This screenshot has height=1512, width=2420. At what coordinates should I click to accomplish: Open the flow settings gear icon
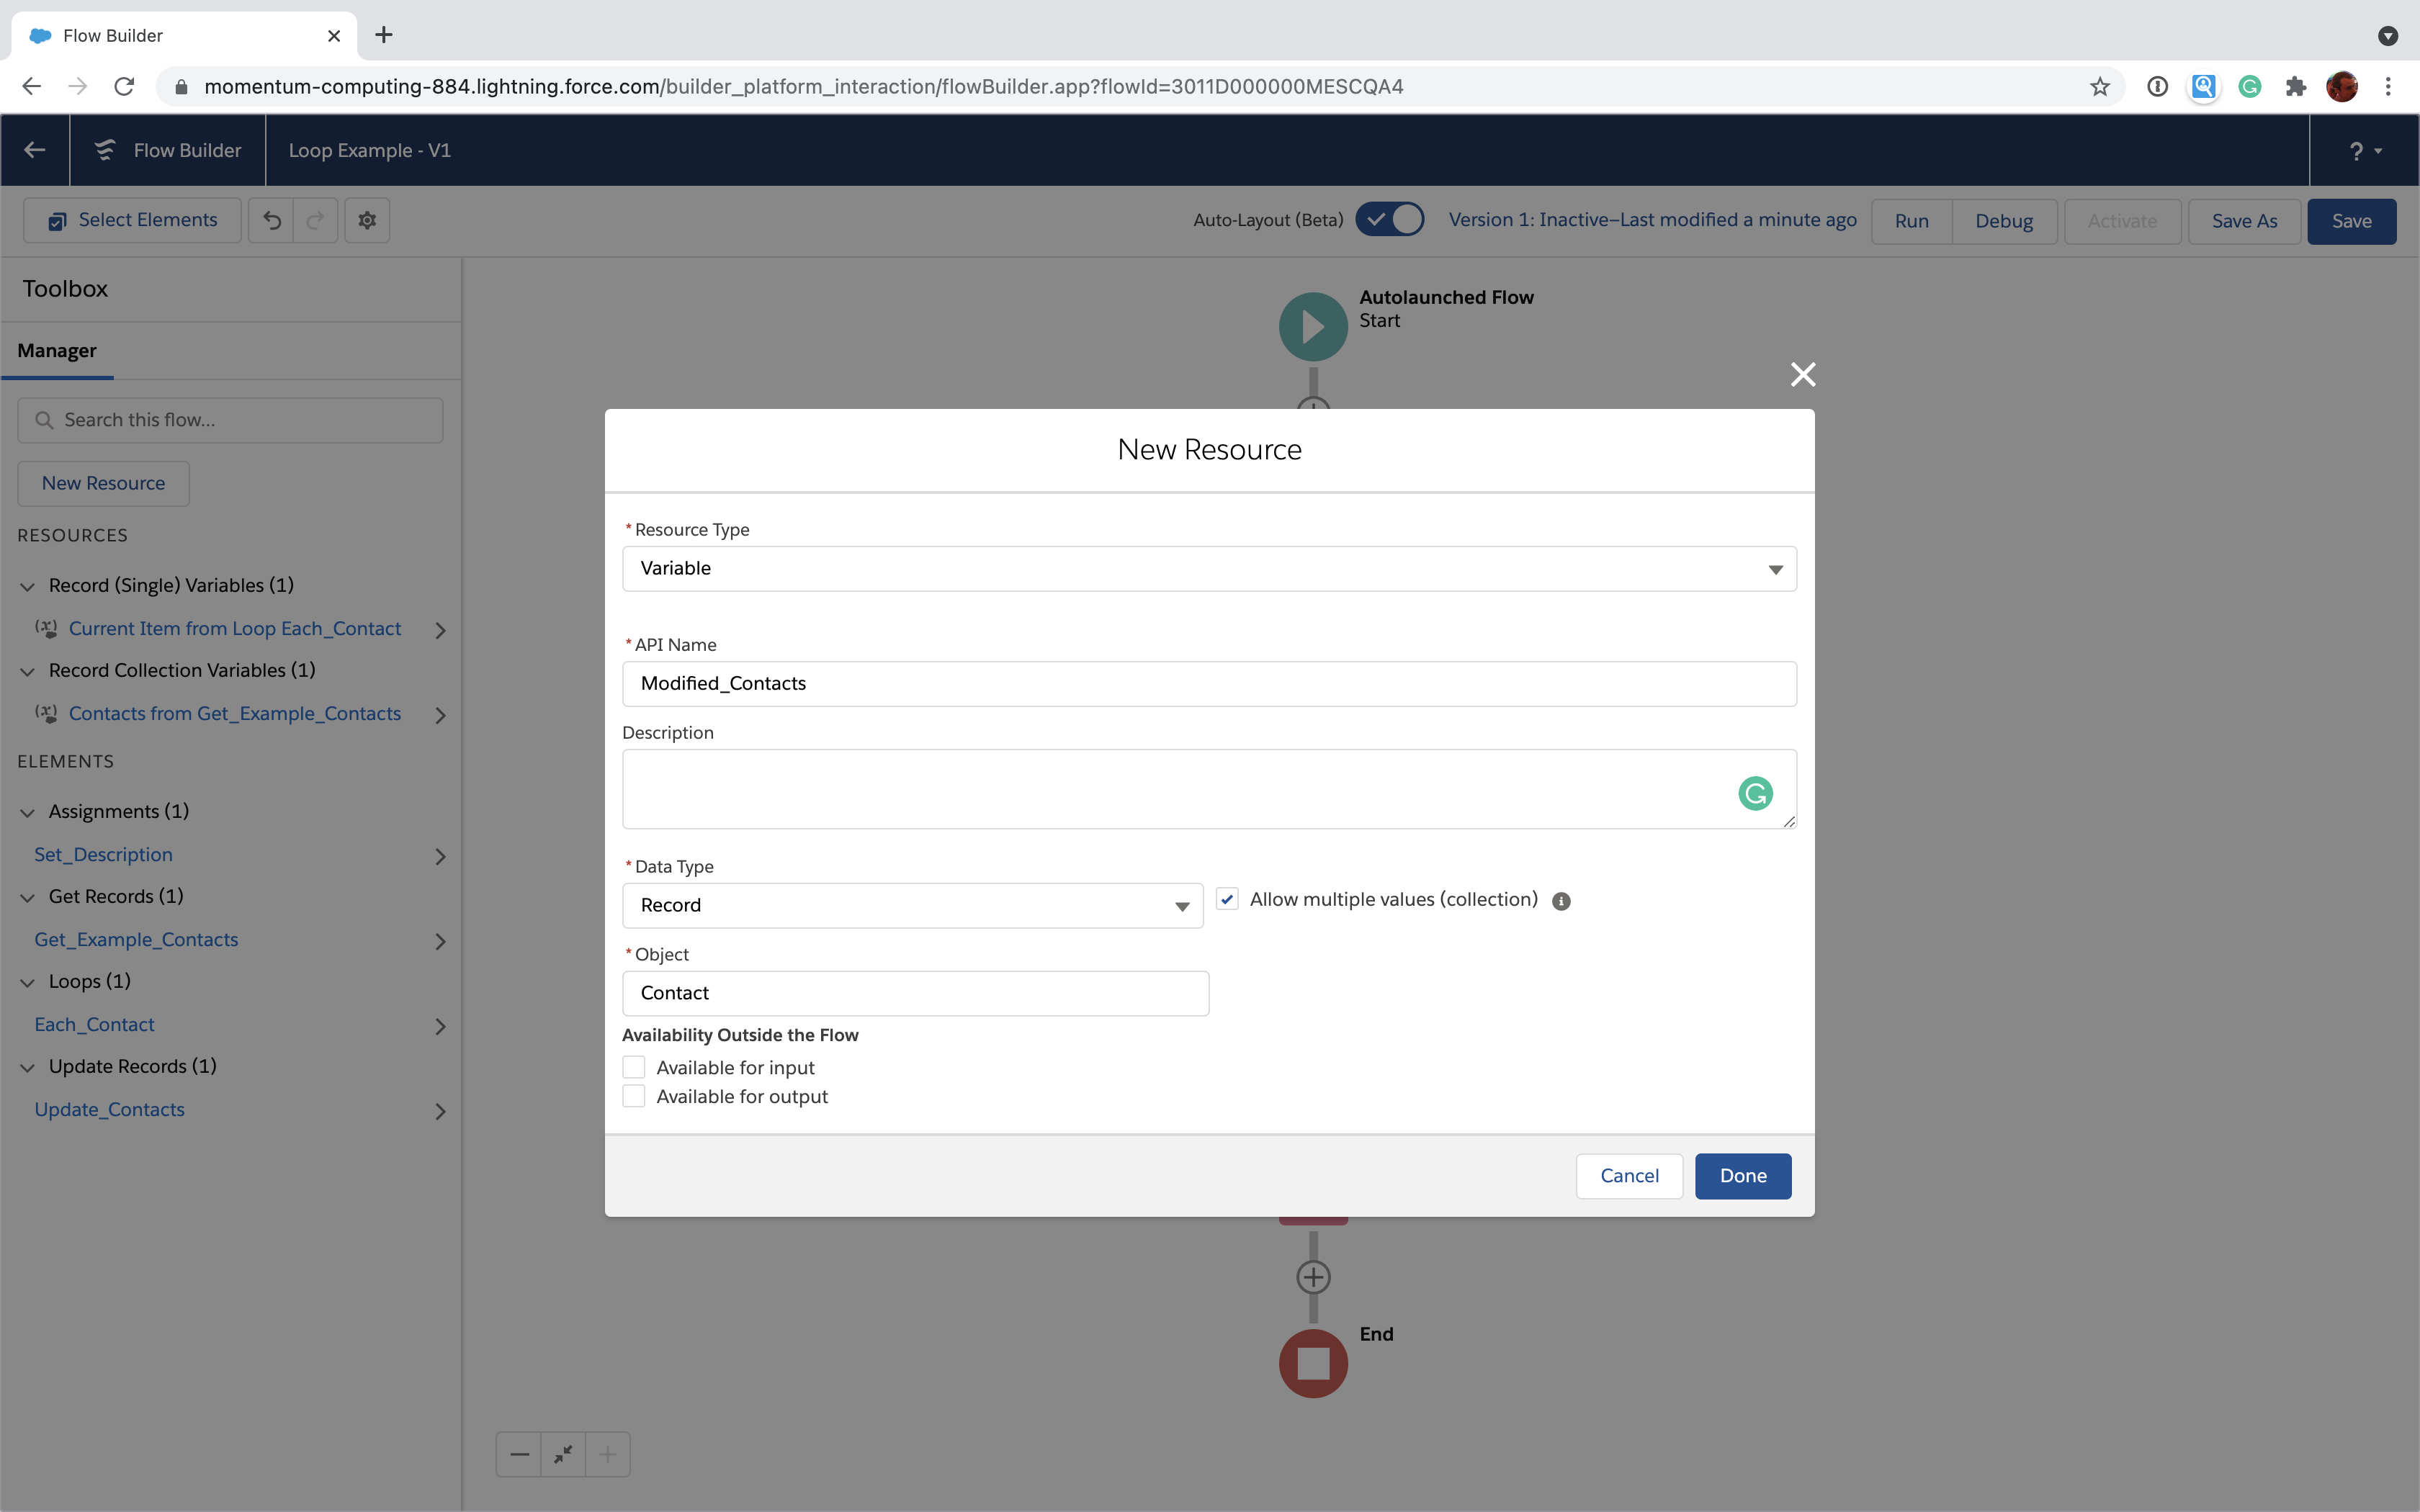(366, 220)
